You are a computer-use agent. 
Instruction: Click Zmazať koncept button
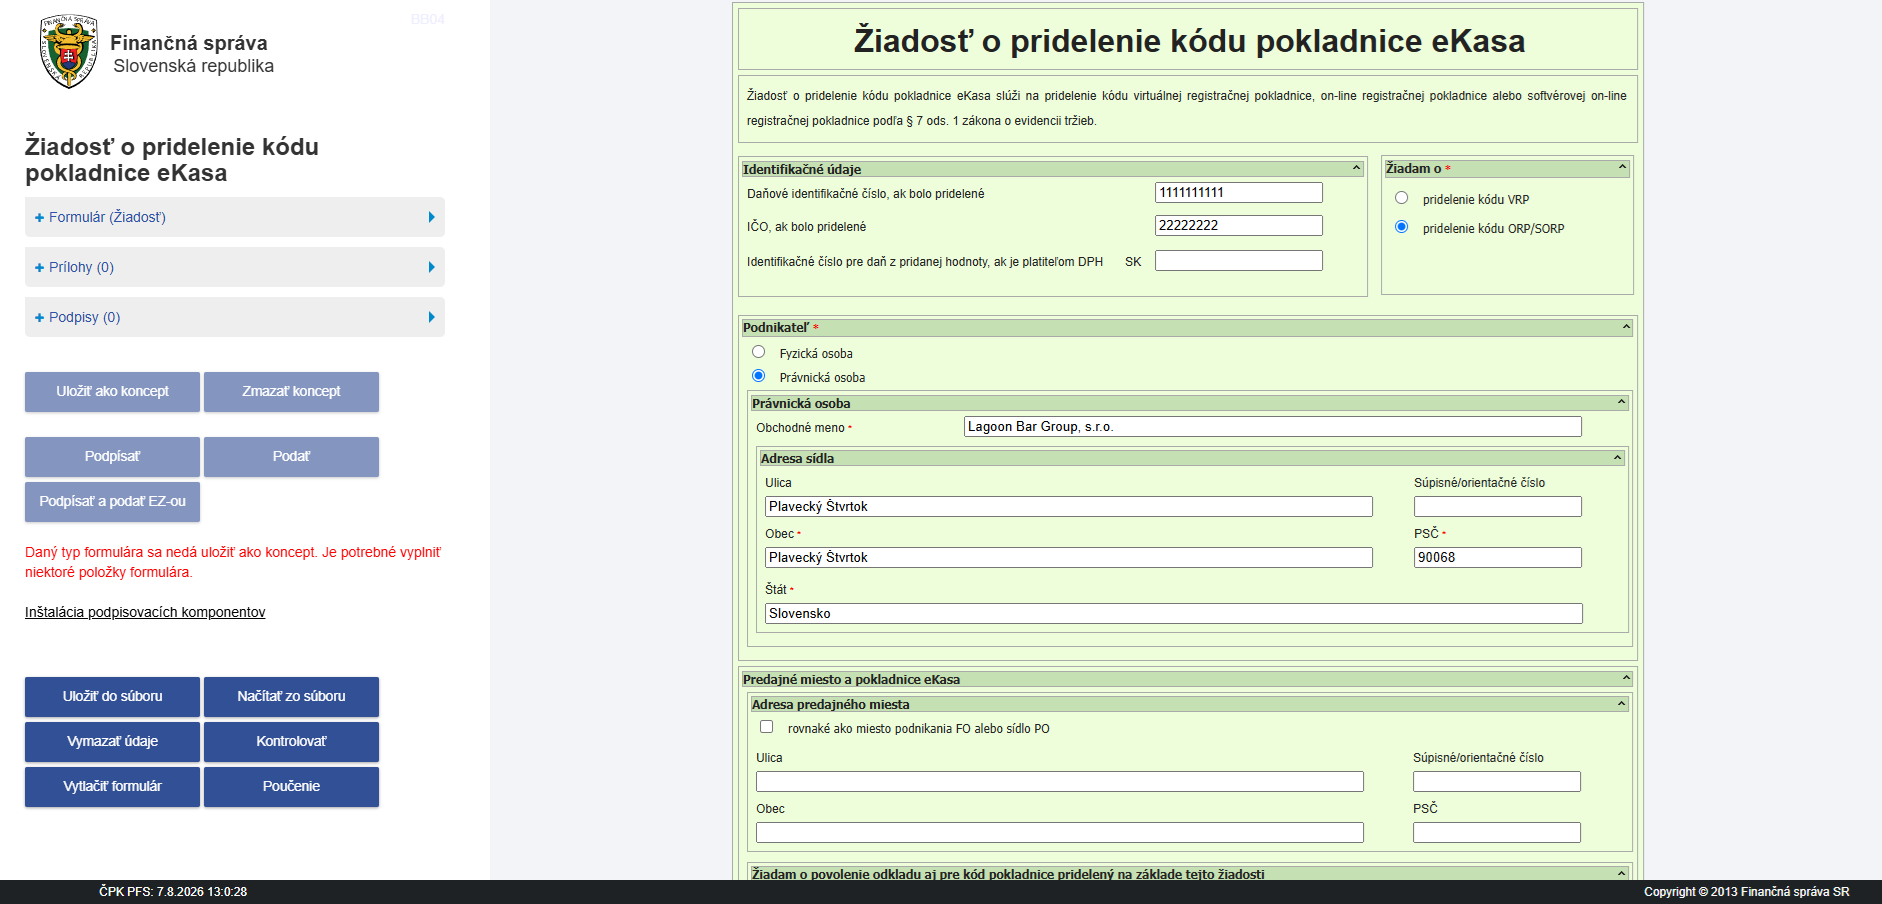[x=291, y=392]
